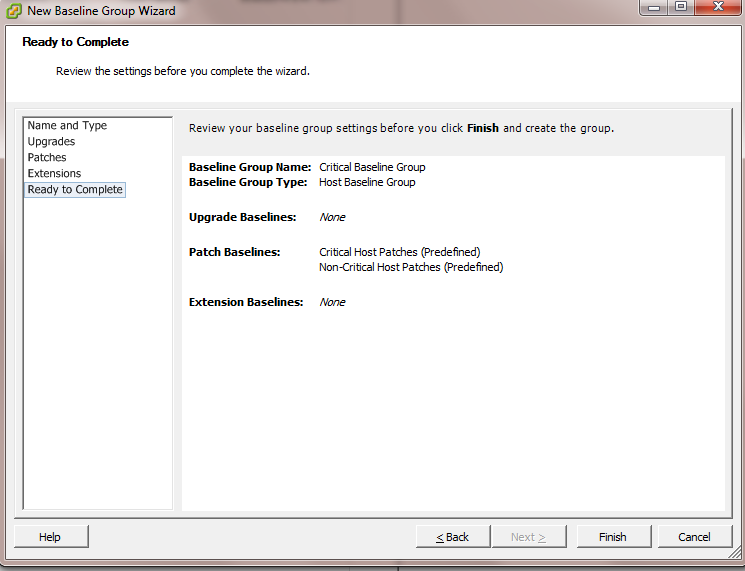The image size is (745, 571).
Task: Maximize the wizard window
Action: coord(681,7)
